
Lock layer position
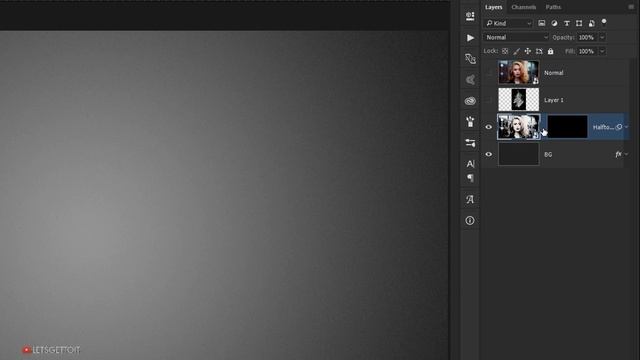tap(528, 51)
